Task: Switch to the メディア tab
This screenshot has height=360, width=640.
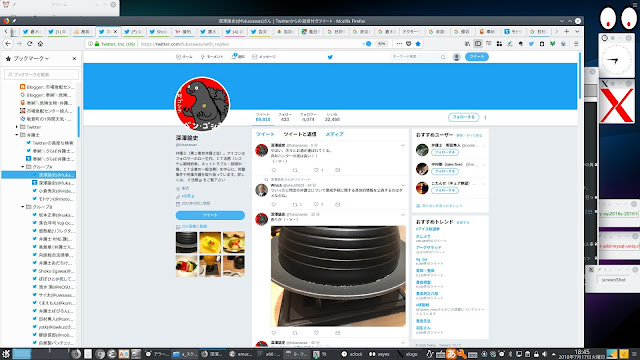Action: coord(334,134)
